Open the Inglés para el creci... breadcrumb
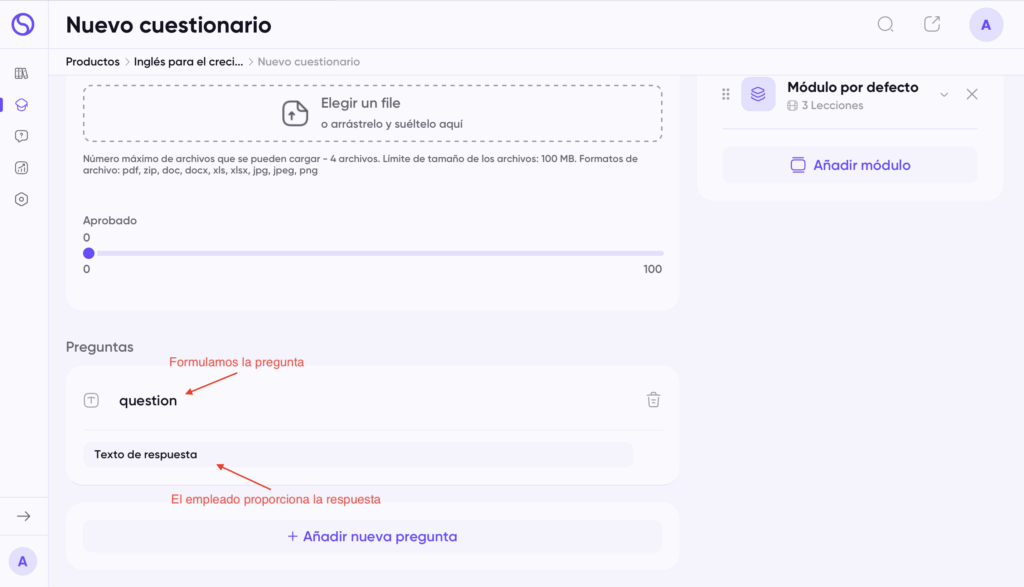The width and height of the screenshot is (1024, 587). point(189,62)
